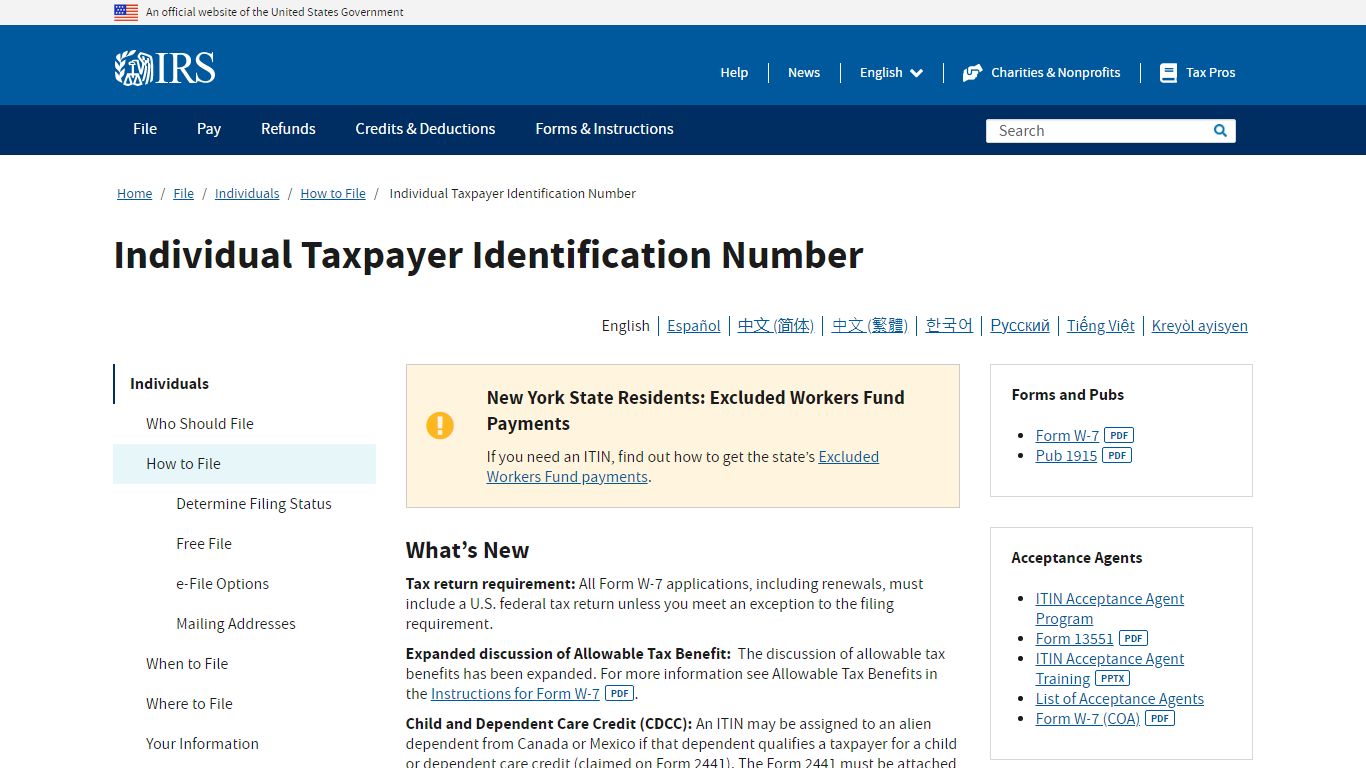Click the yellow exclamation alert icon
The height and width of the screenshot is (768, 1366).
tap(440, 425)
